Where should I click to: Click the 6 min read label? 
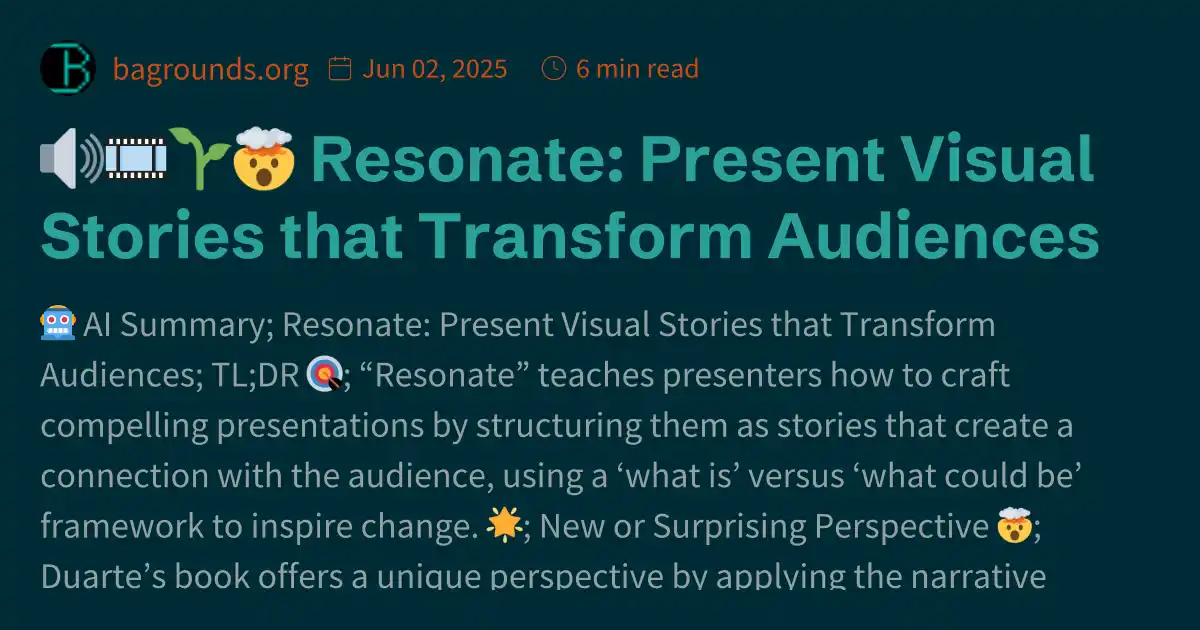click(637, 68)
